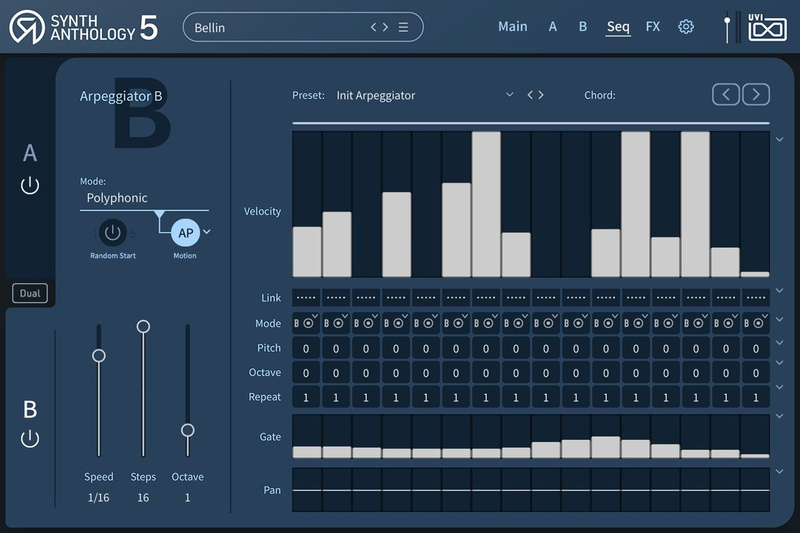Switch to the B tab in header

(583, 27)
